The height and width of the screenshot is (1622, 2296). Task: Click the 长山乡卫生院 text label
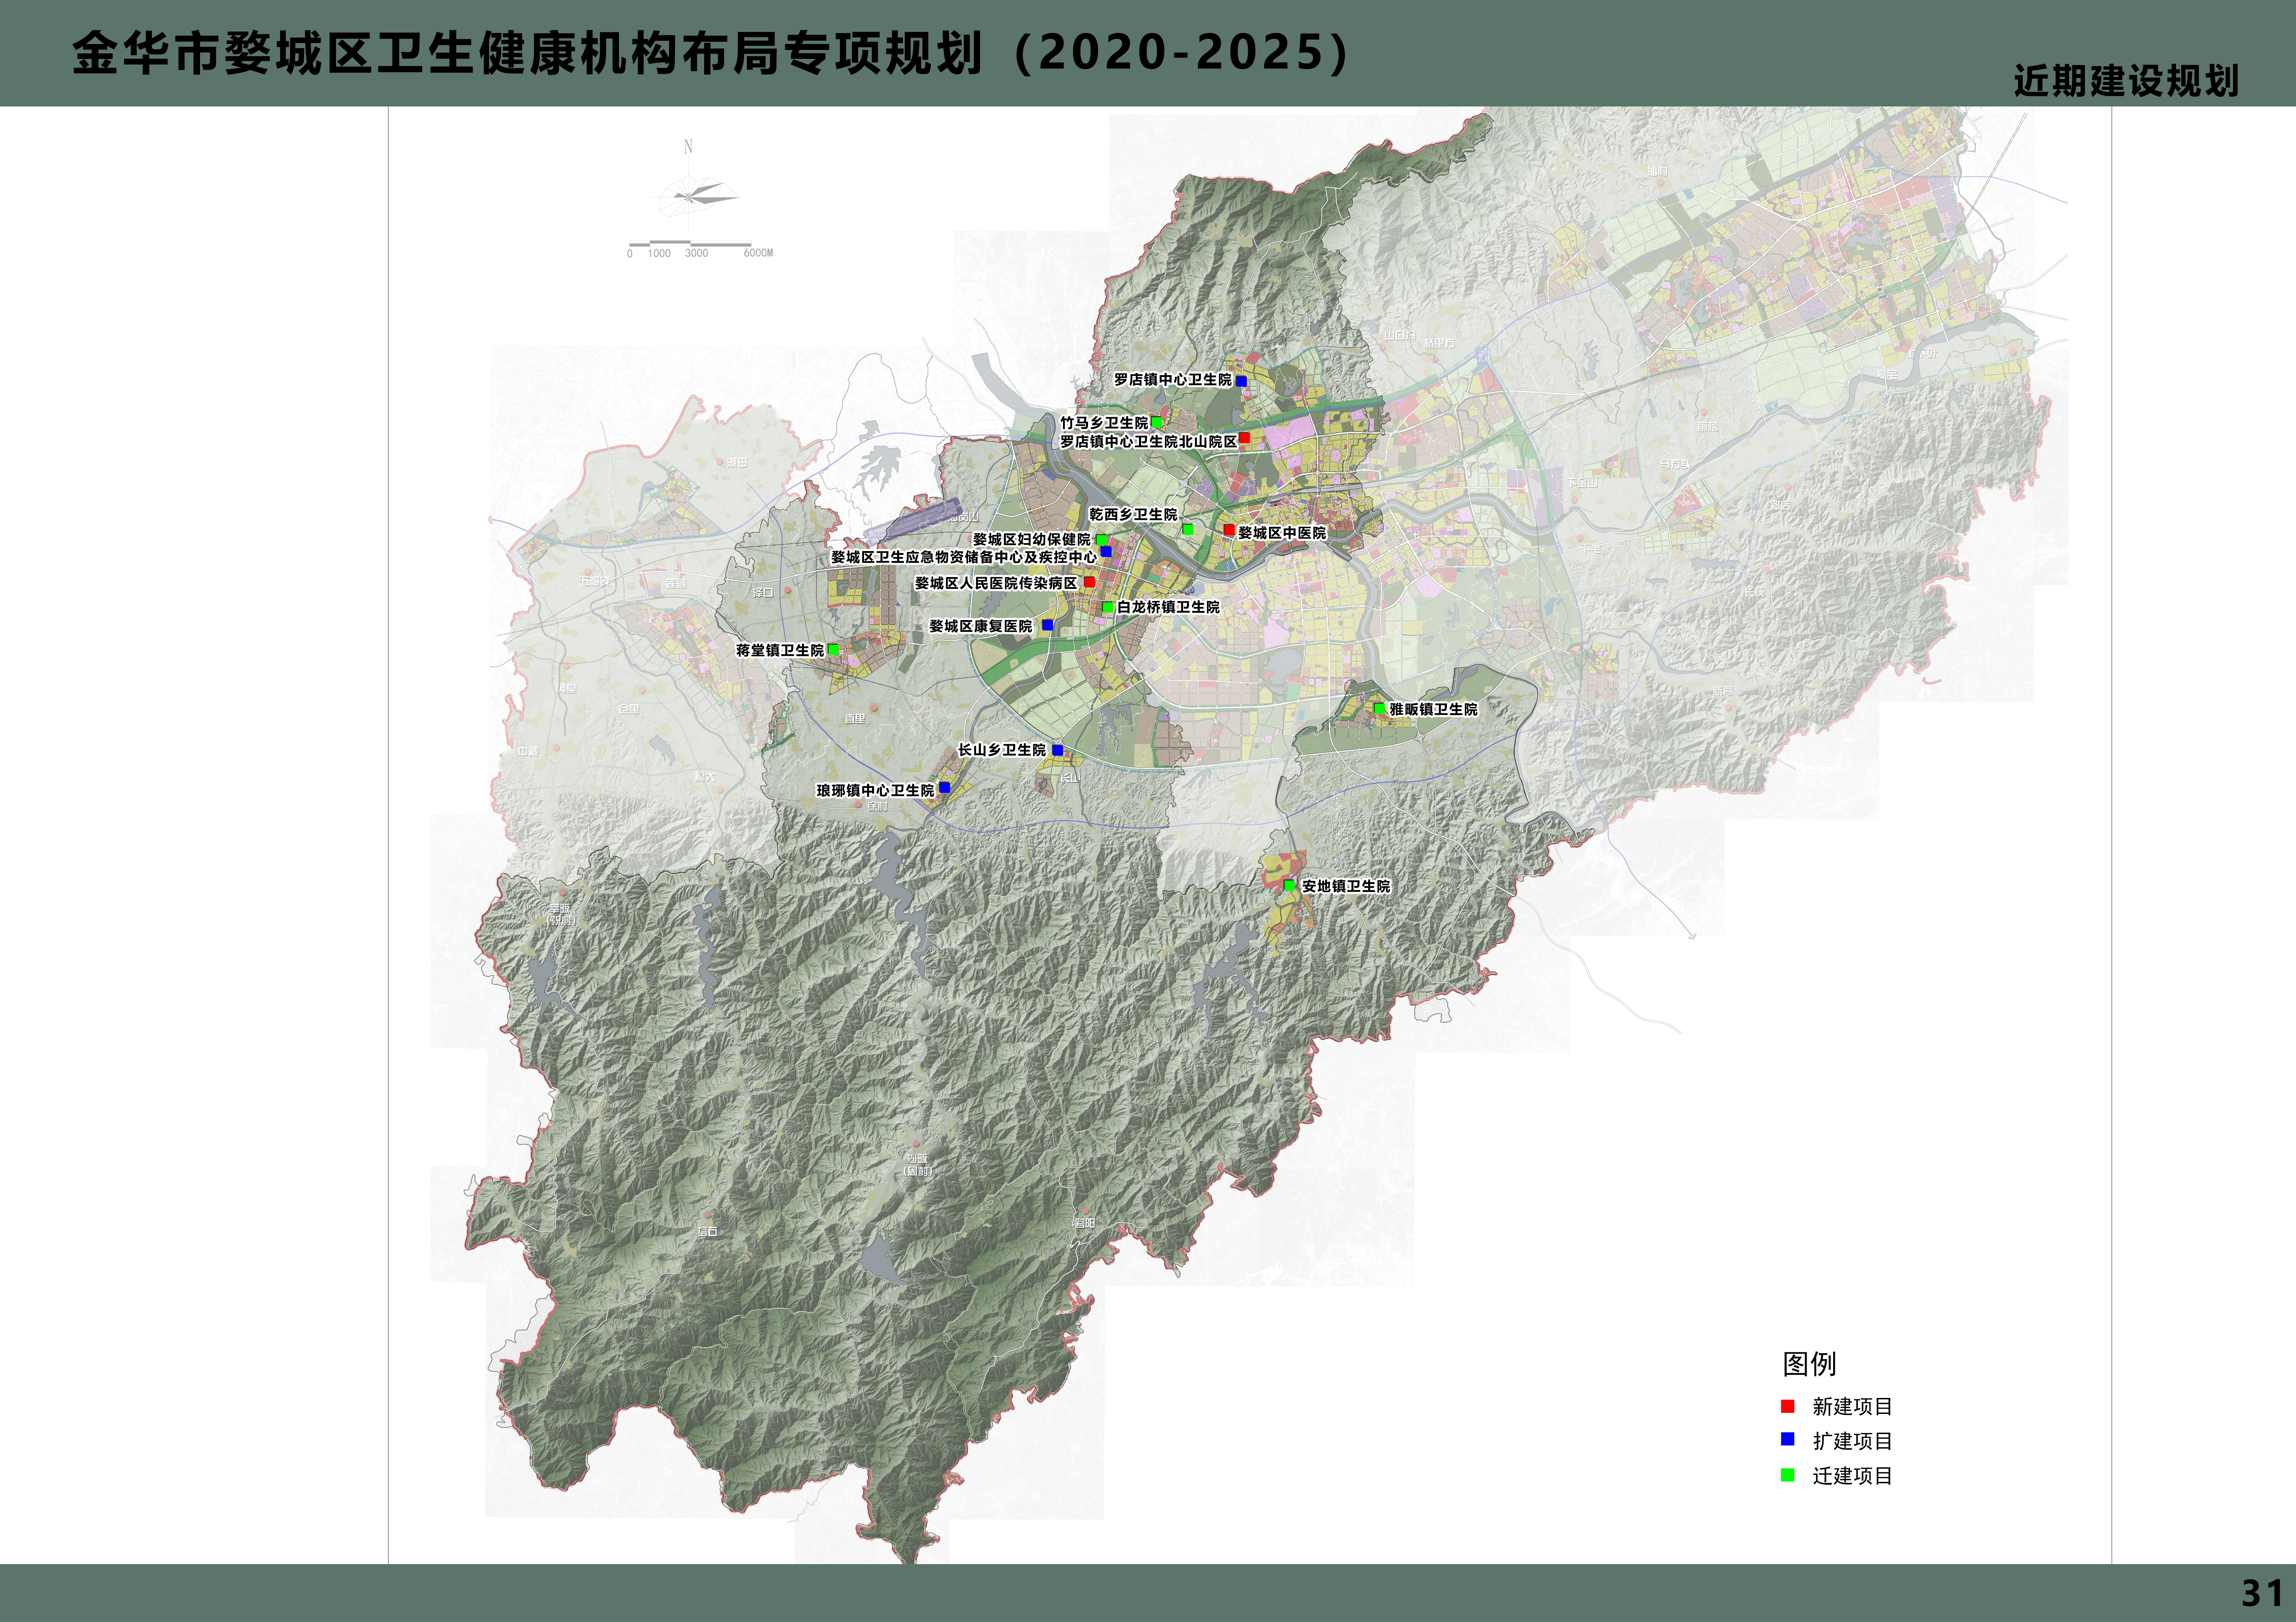[x=1002, y=750]
